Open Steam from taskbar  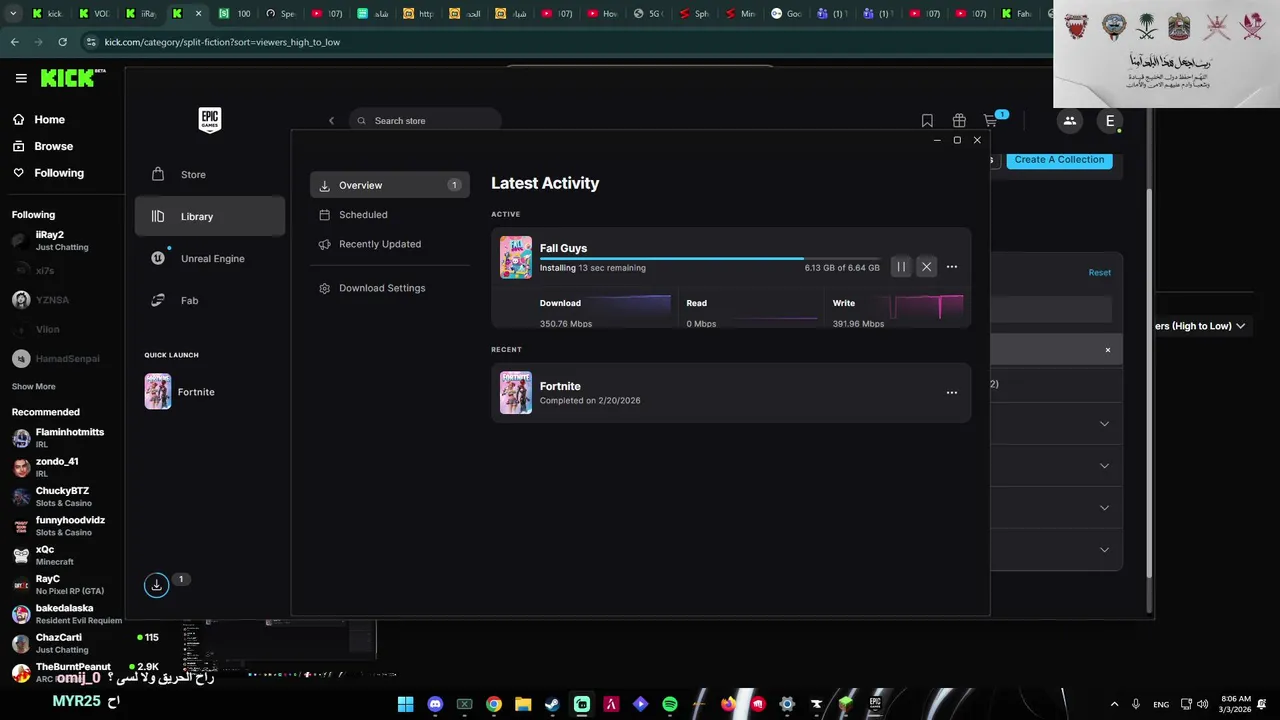(x=552, y=704)
